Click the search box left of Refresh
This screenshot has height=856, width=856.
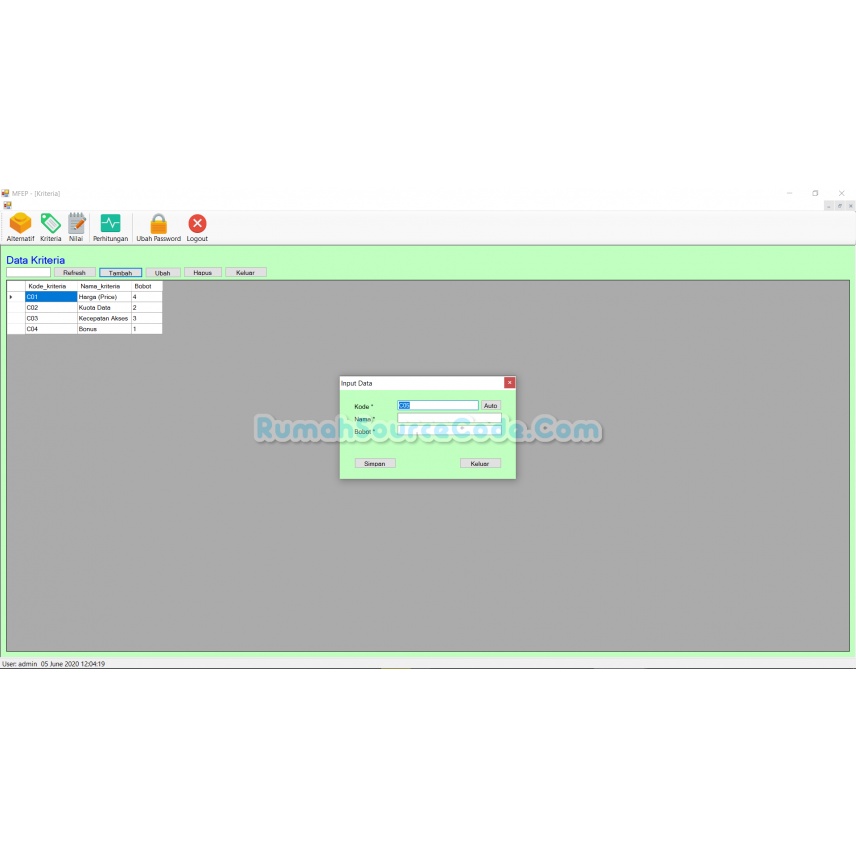tap(28, 272)
